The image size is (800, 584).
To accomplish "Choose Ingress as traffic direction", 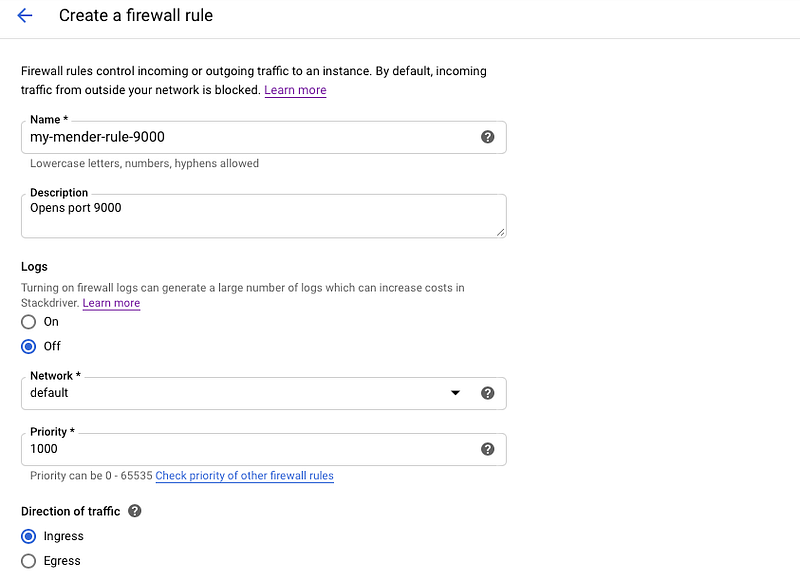I will 29,536.
